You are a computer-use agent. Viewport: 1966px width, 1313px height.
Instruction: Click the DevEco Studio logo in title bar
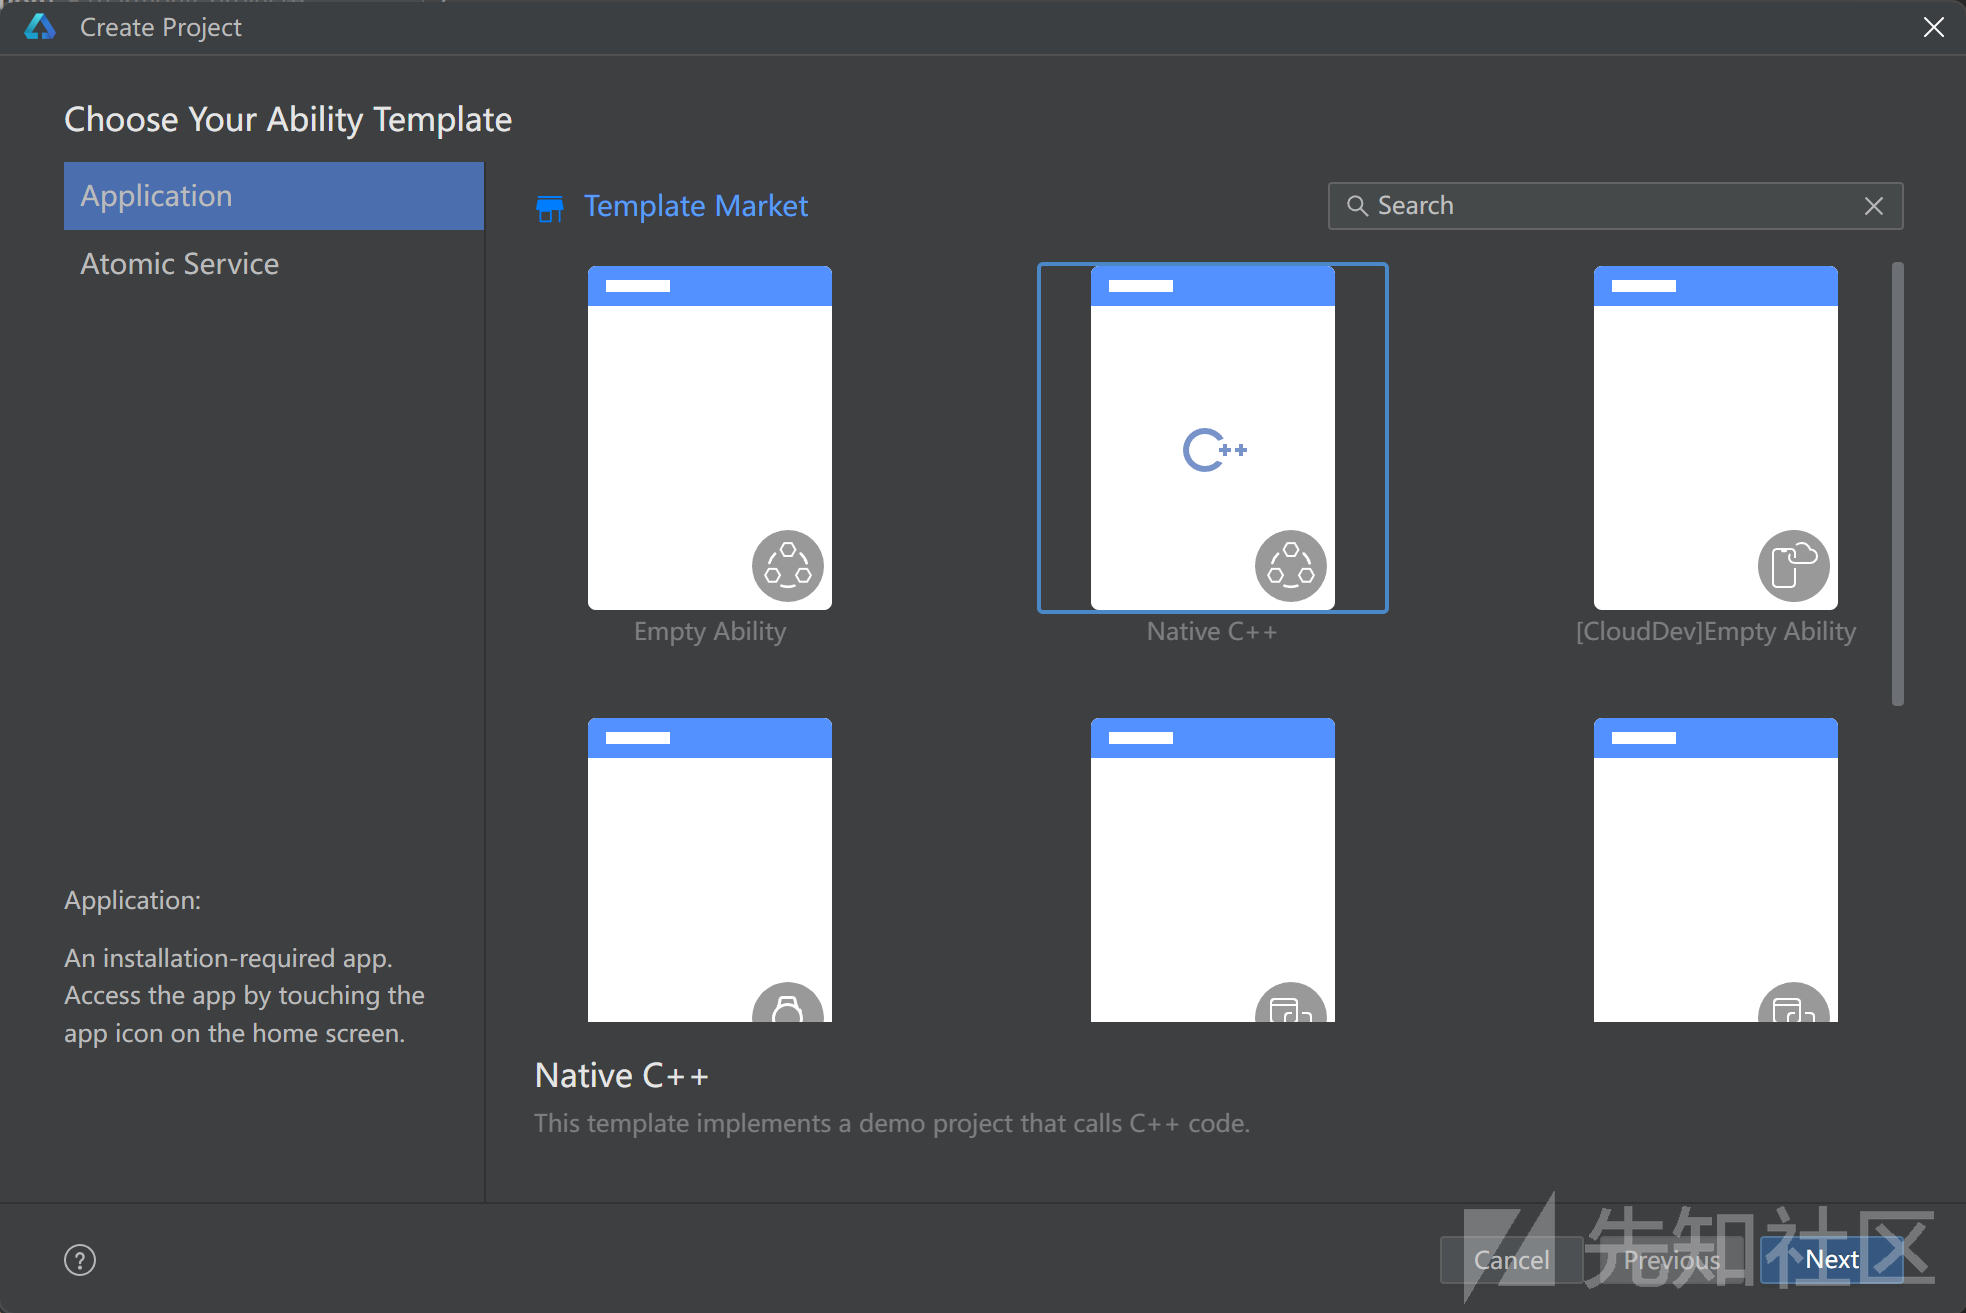pyautogui.click(x=40, y=27)
